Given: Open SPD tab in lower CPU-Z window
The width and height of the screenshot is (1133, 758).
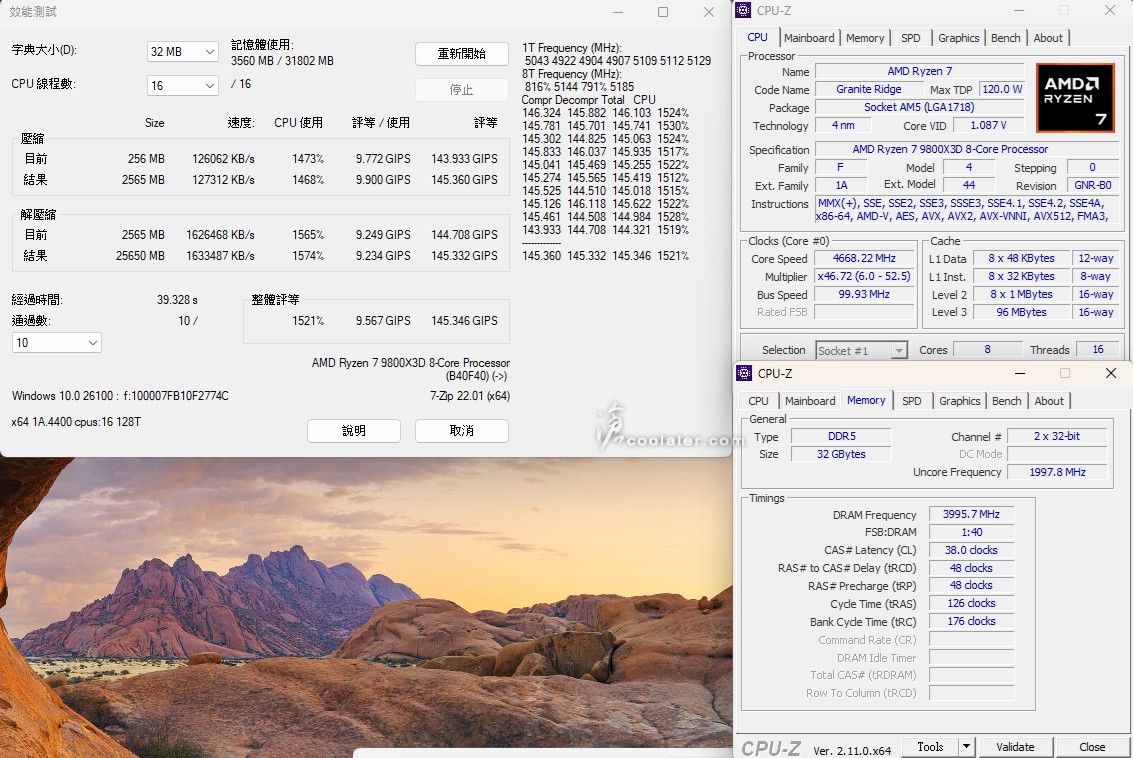Looking at the screenshot, I should 912,400.
